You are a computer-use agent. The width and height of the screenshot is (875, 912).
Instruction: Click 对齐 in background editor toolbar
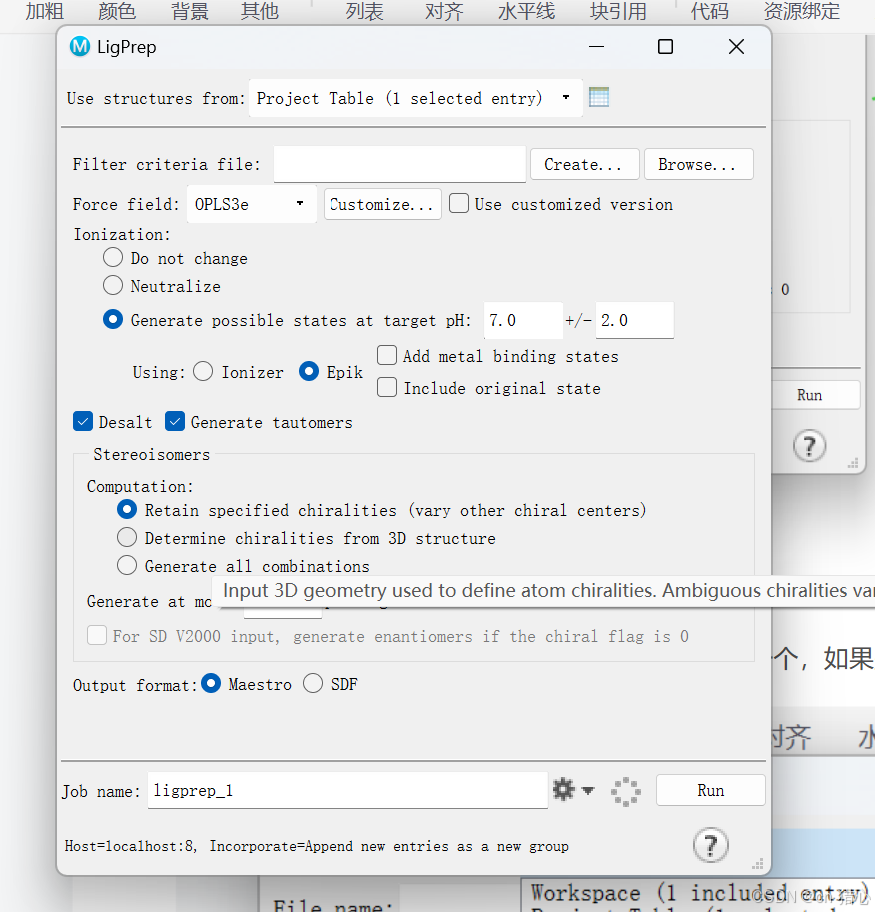pyautogui.click(x=444, y=11)
